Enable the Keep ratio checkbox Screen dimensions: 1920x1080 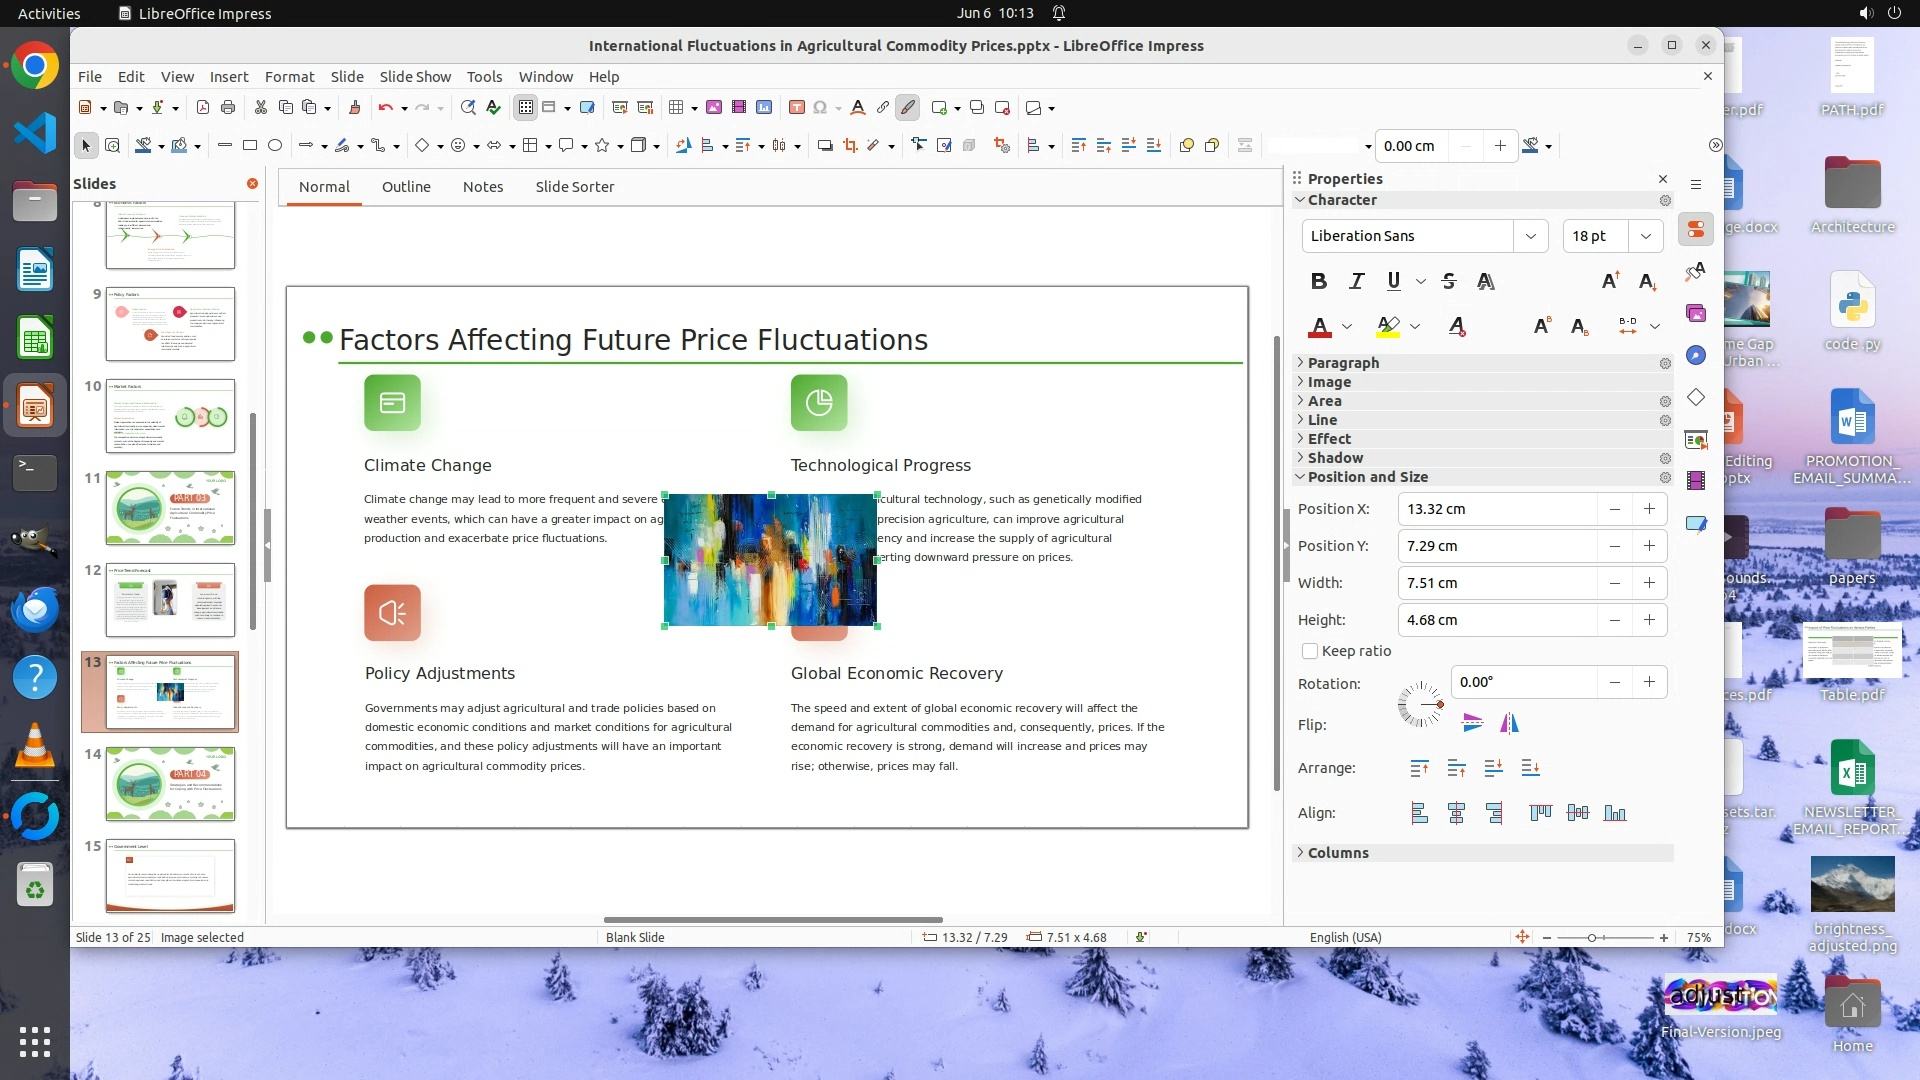point(1310,651)
